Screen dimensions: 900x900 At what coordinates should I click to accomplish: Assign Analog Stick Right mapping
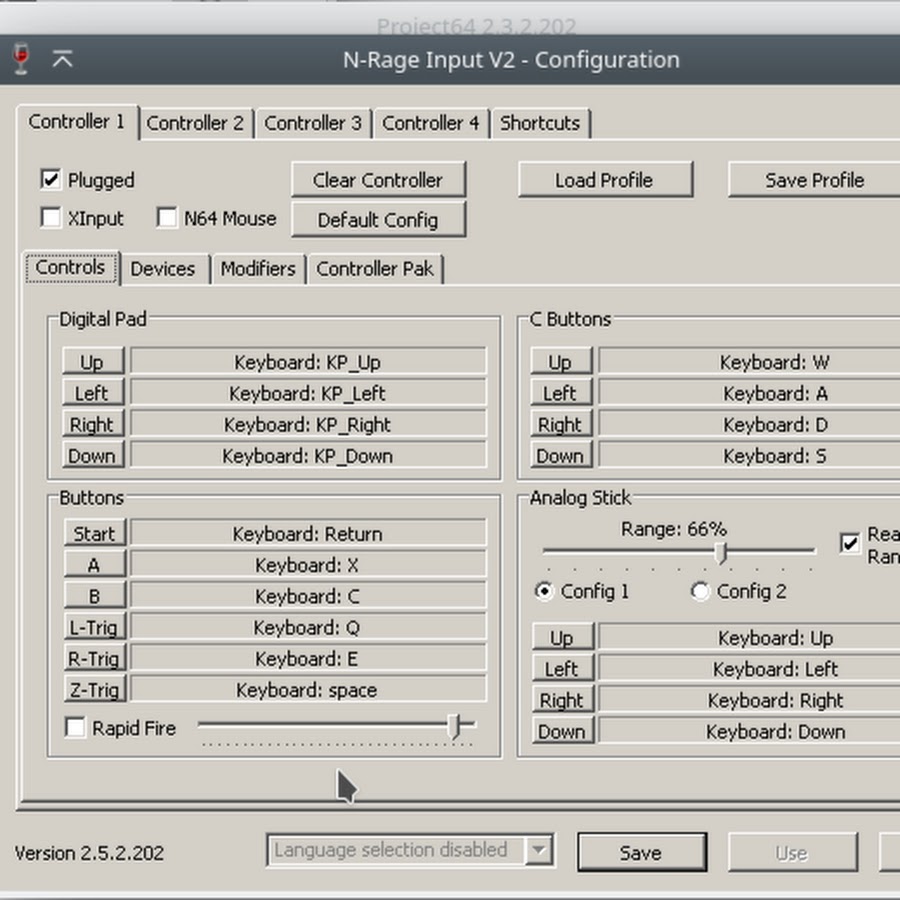point(563,700)
